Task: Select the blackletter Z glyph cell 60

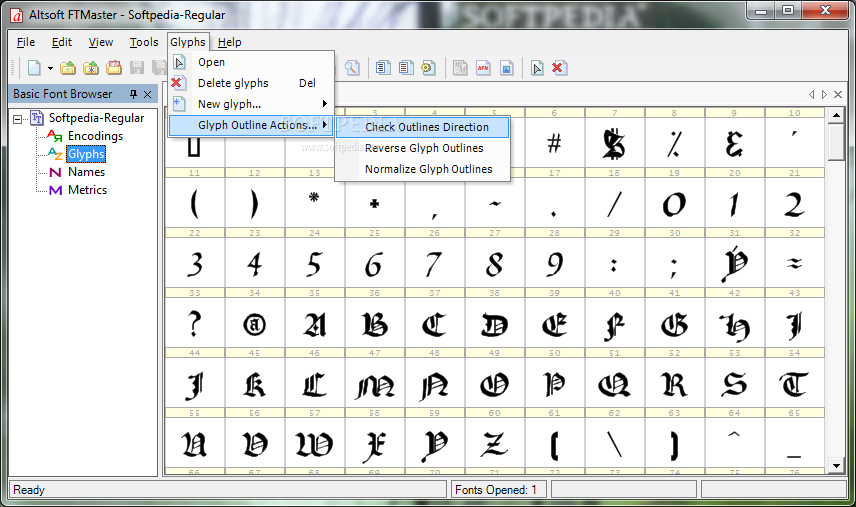Action: point(495,443)
